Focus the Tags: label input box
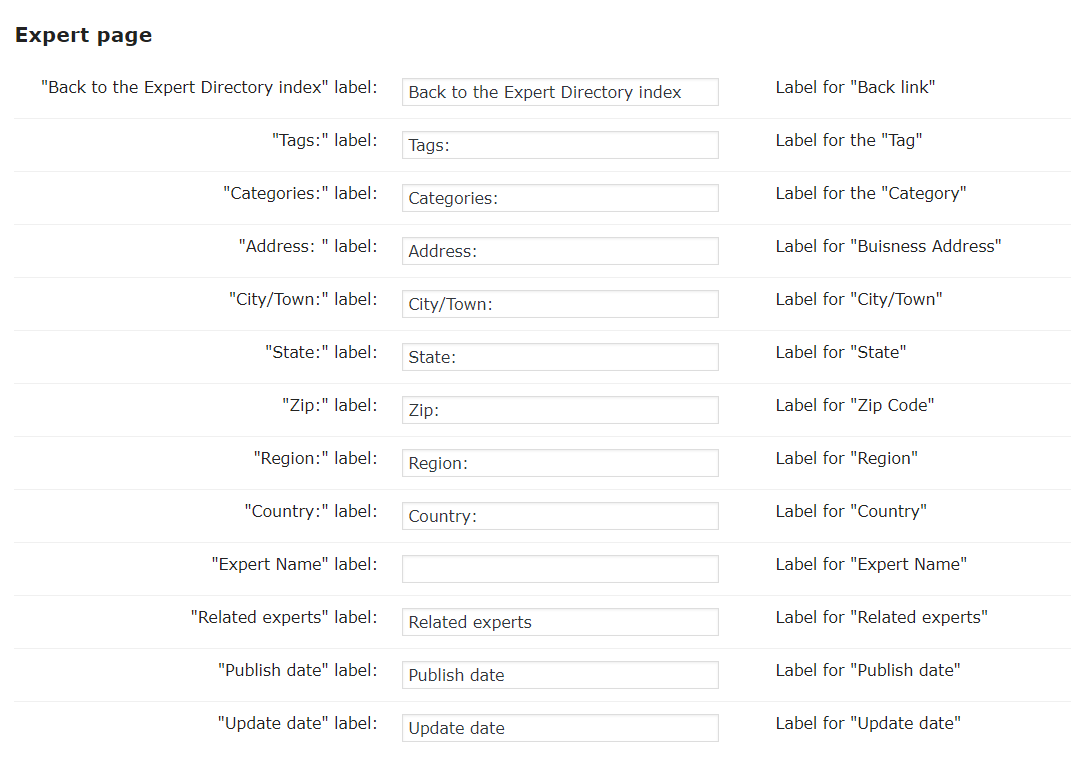The width and height of the screenshot is (1071, 773). pyautogui.click(x=560, y=145)
